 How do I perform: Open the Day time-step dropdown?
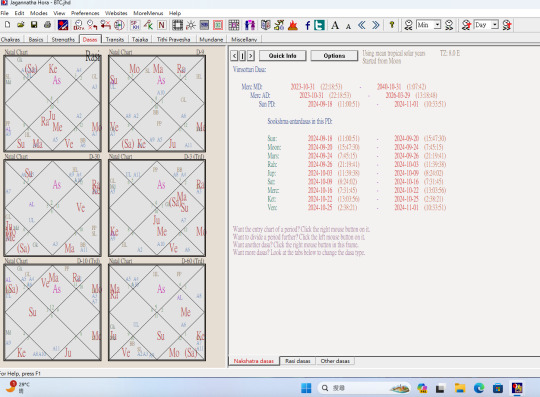point(495,25)
